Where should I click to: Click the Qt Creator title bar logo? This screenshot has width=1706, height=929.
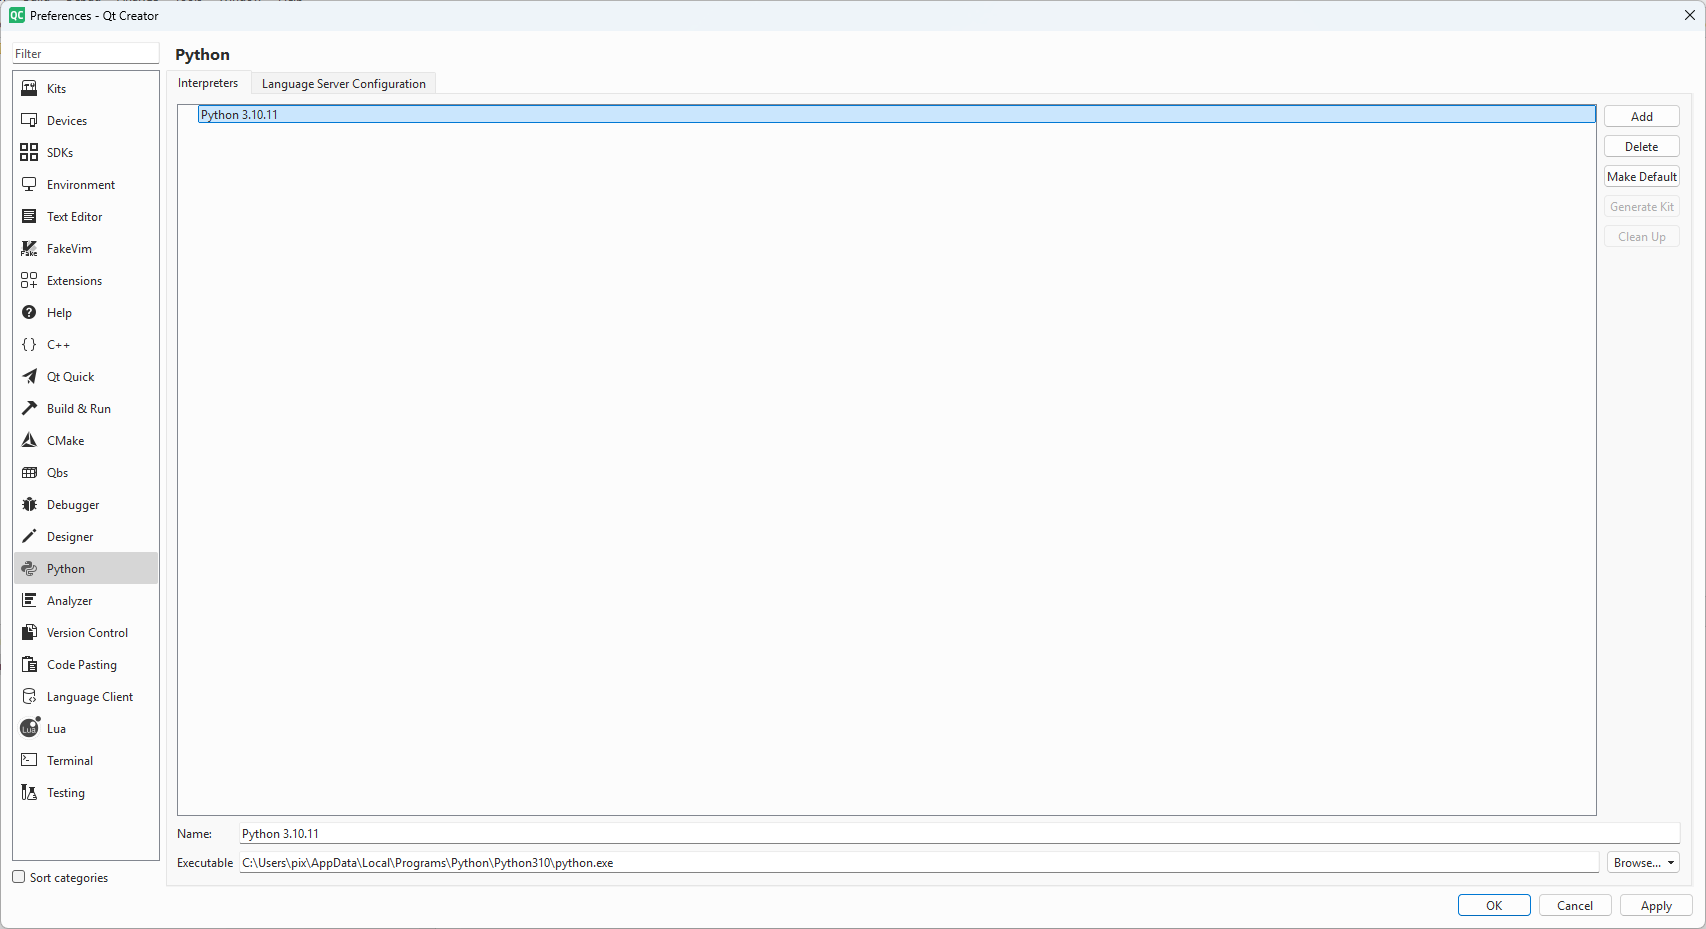(17, 15)
